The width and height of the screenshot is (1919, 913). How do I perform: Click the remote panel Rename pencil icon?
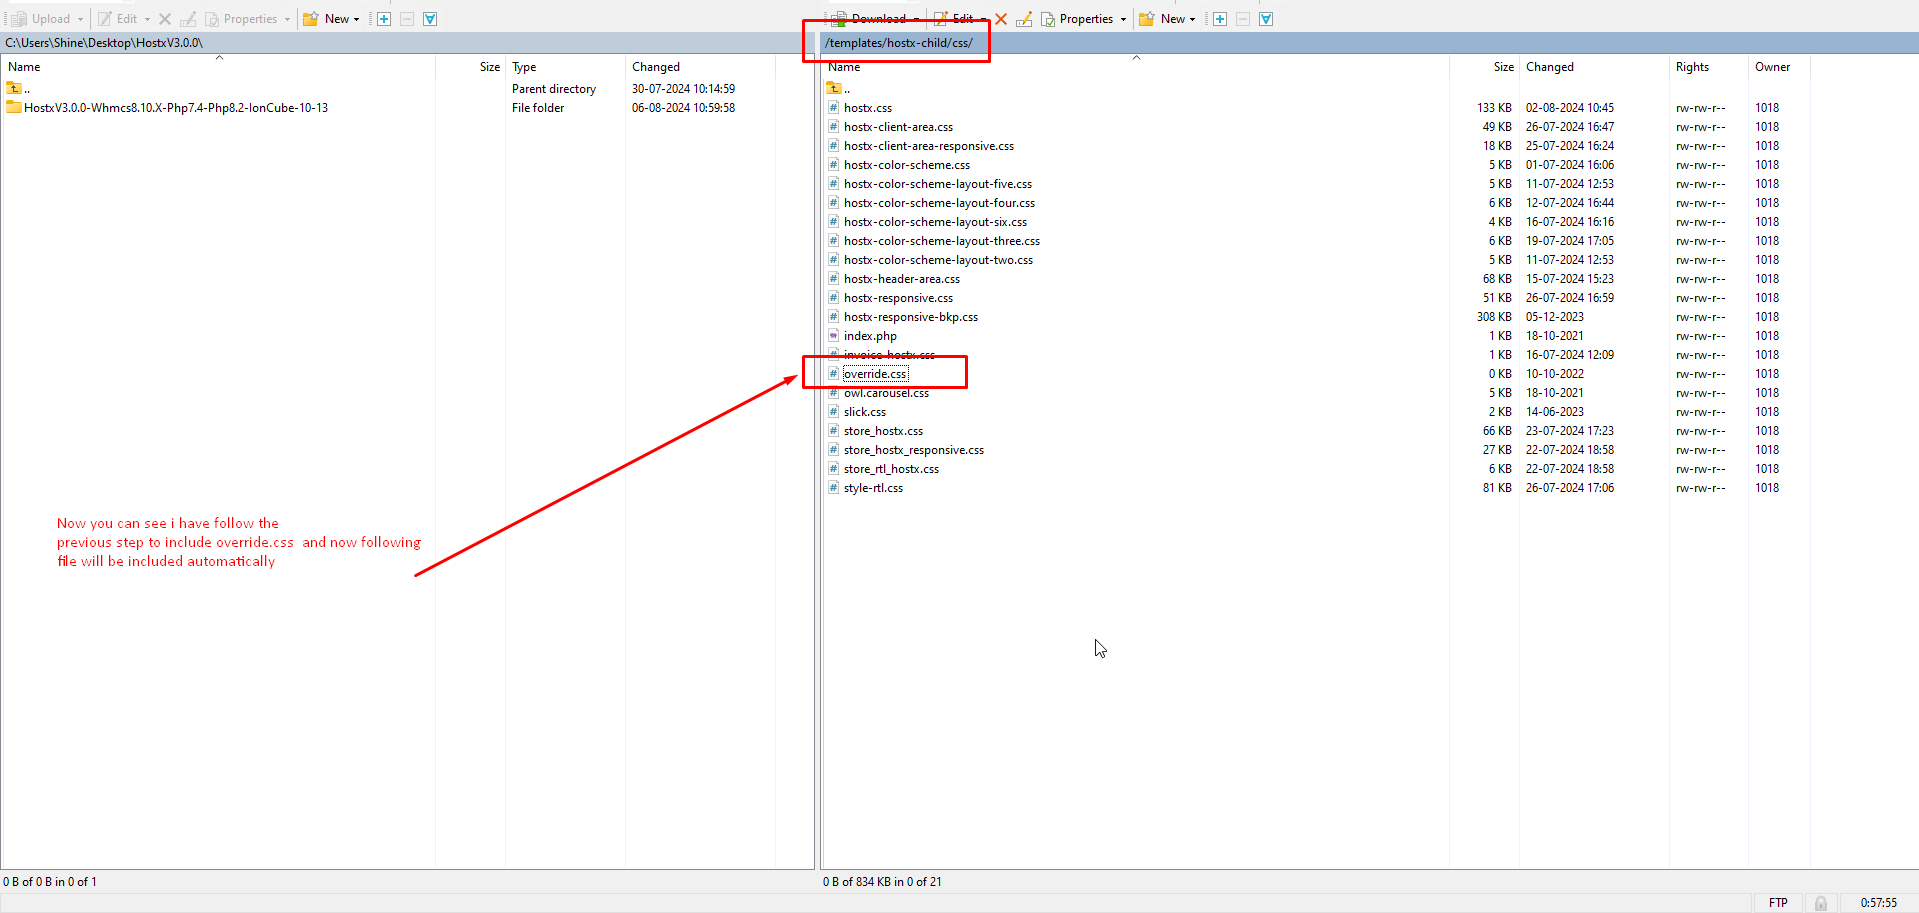pos(1024,19)
